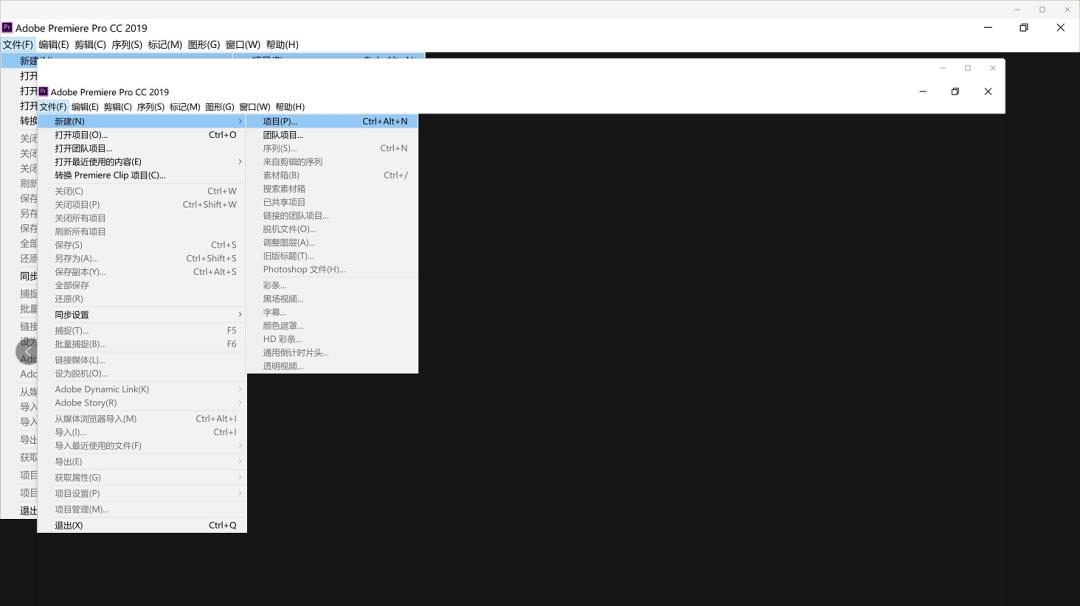
Task: Select 黑场视频... in the submenu
Action: (332, 299)
